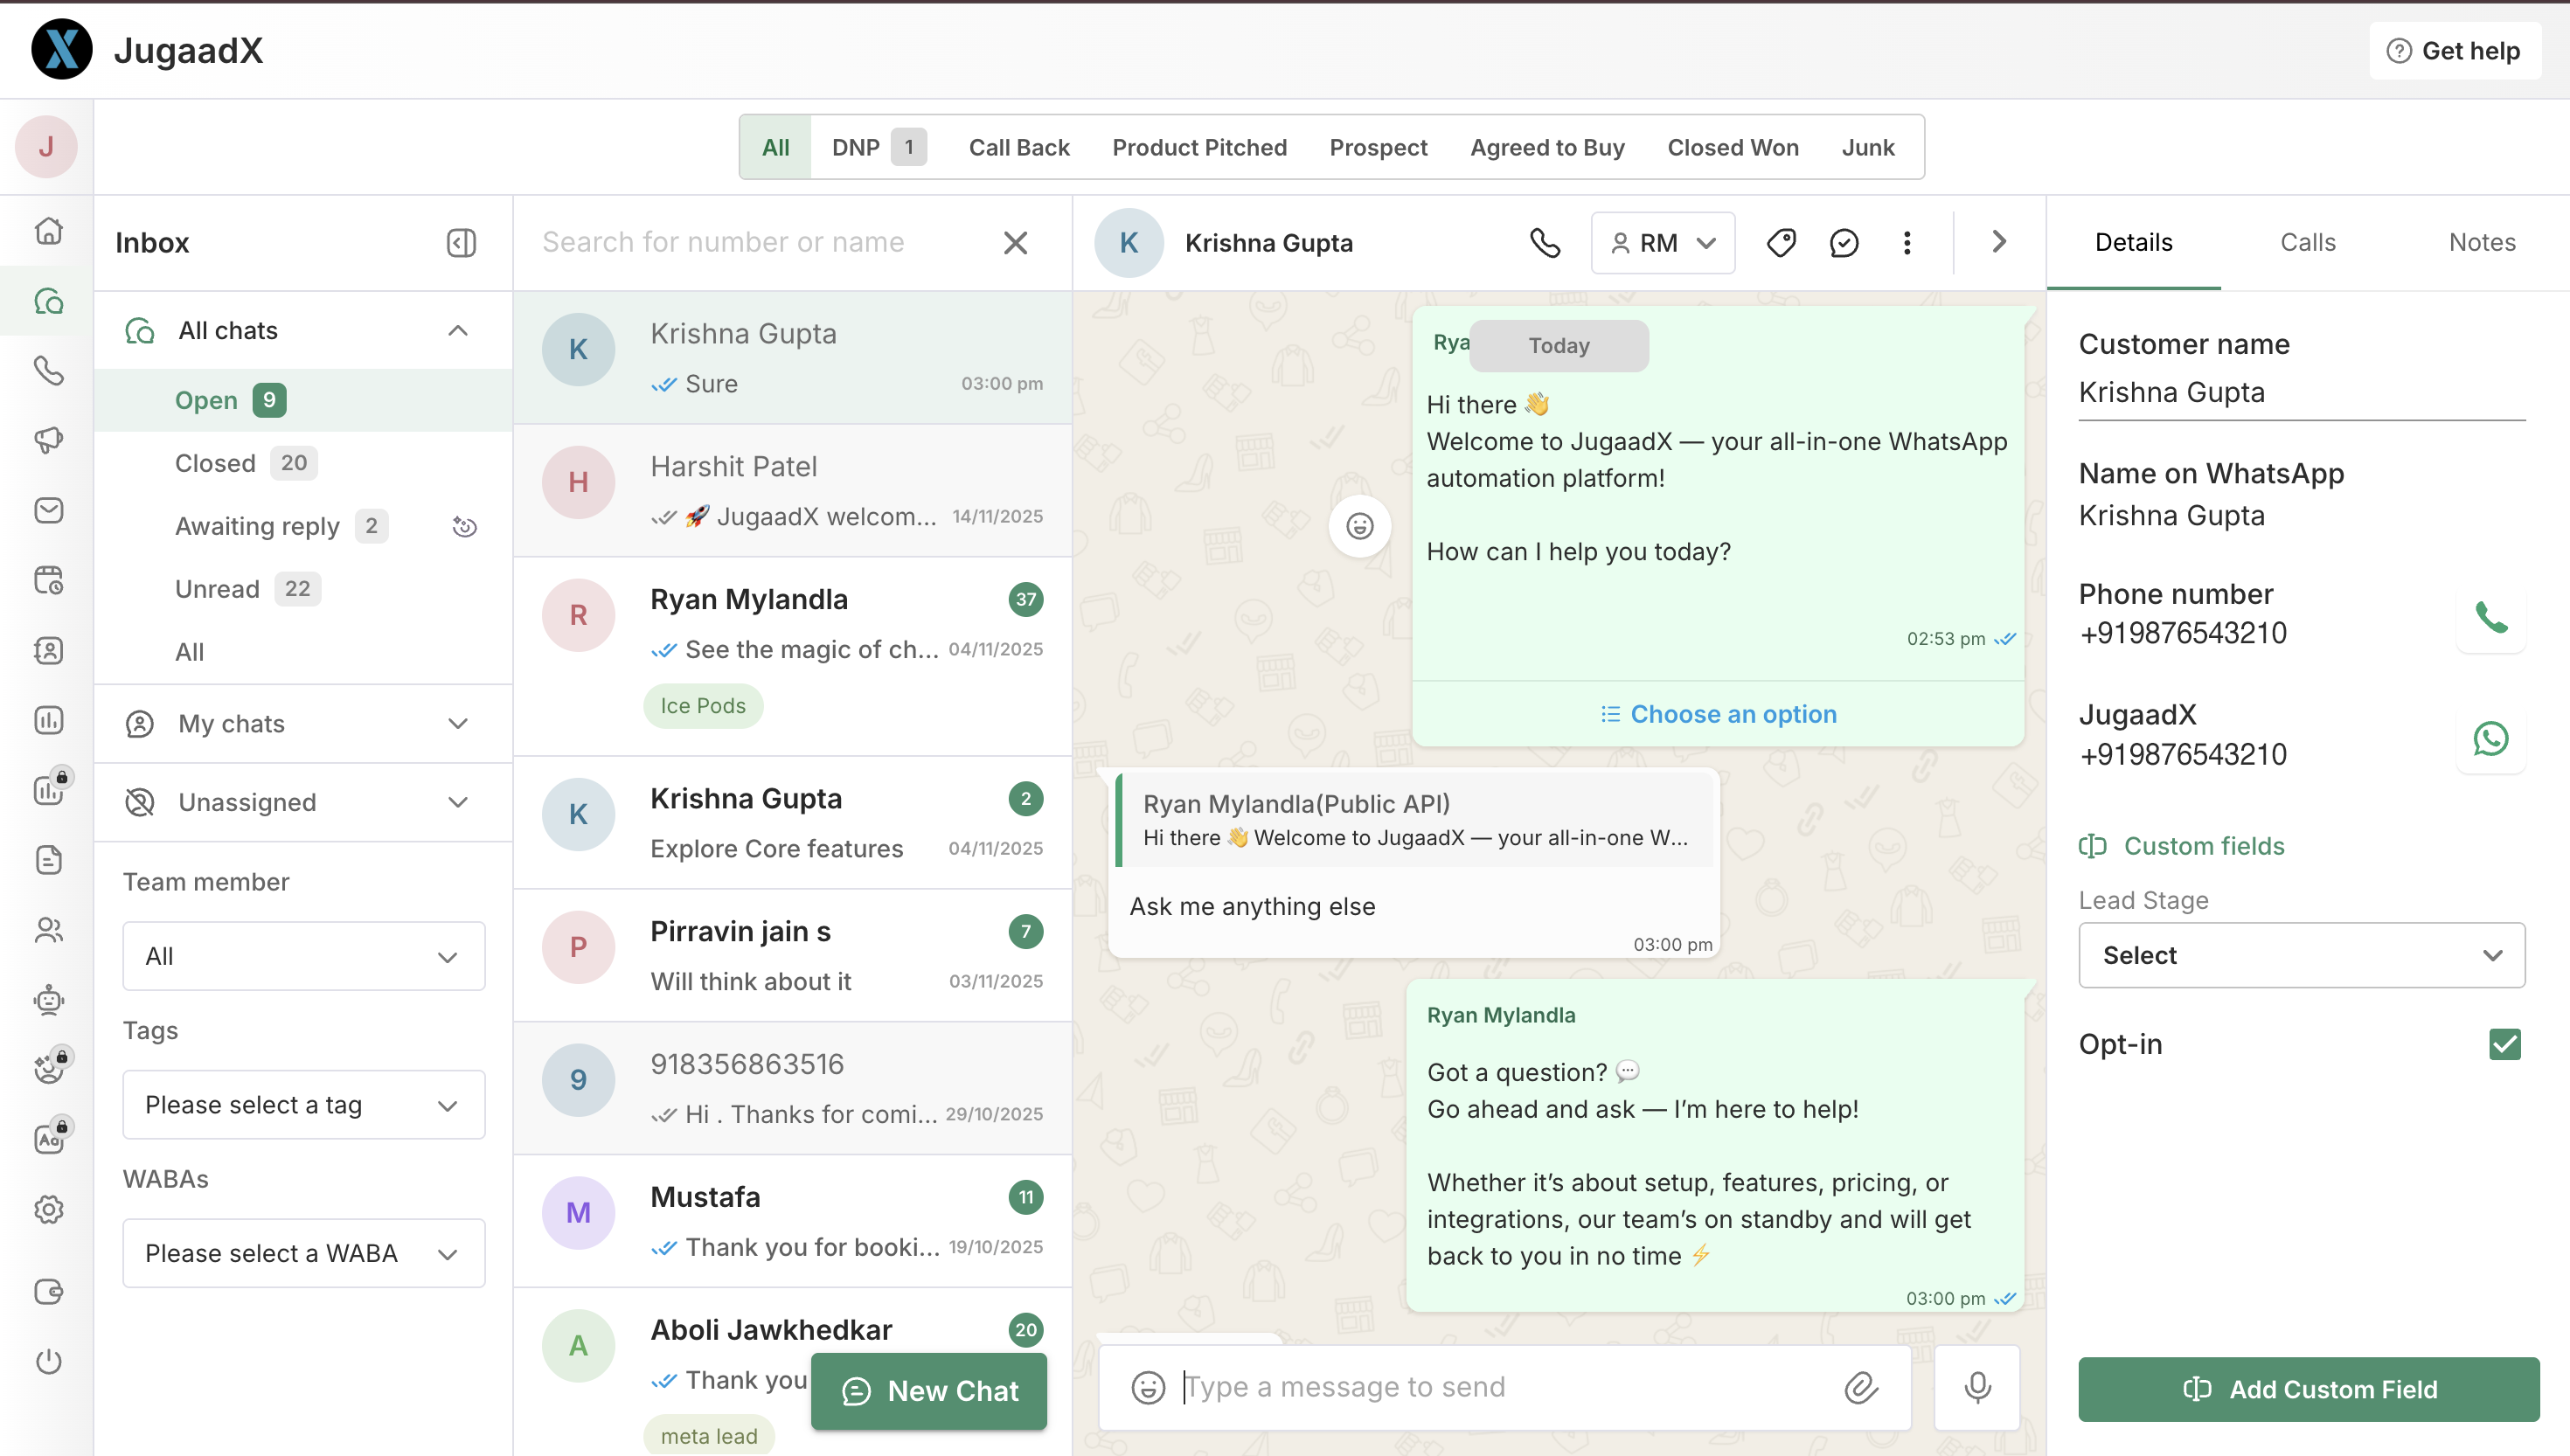2570x1456 pixels.
Task: Click the tag label icon in chat header
Action: 1781,243
